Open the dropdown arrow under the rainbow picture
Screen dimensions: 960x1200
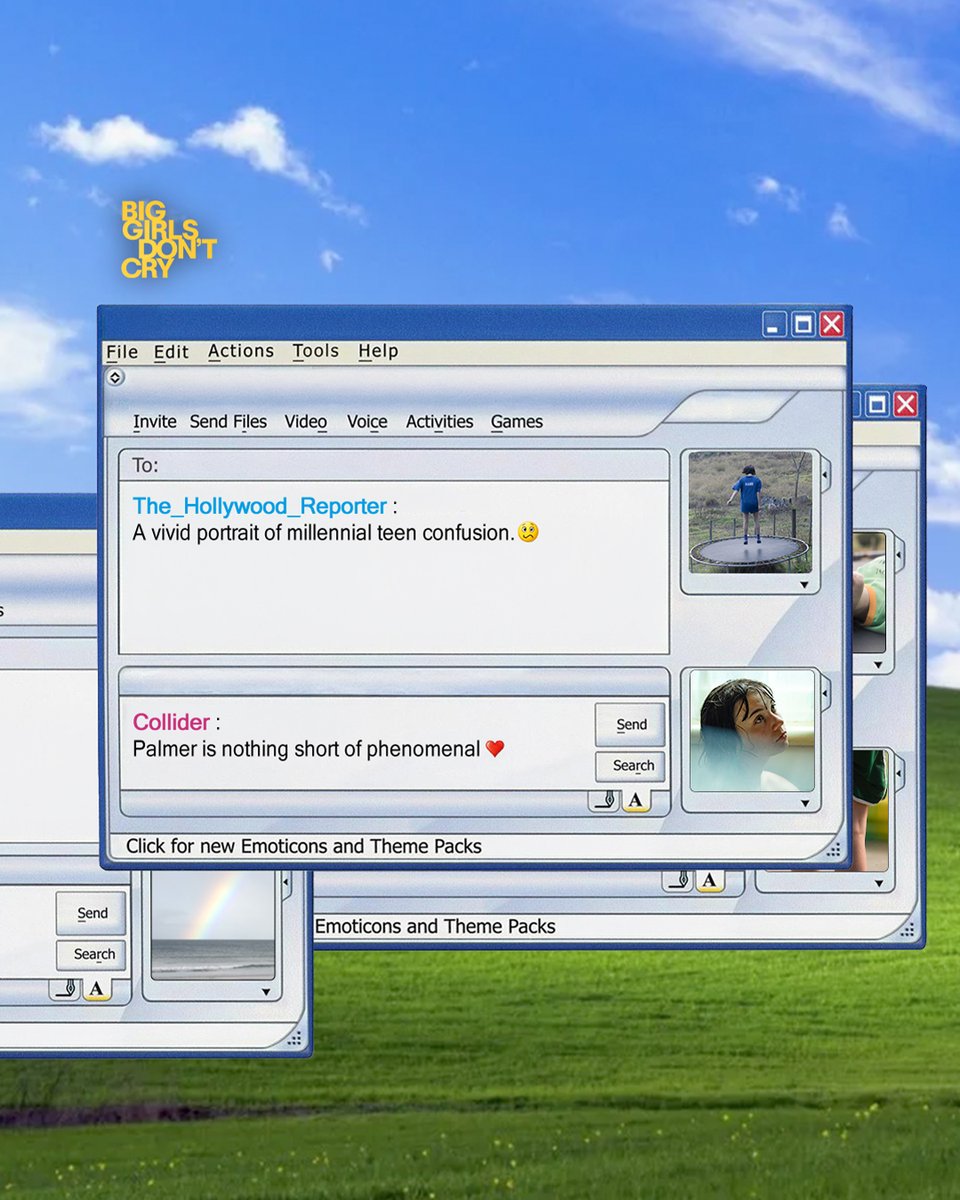(266, 992)
